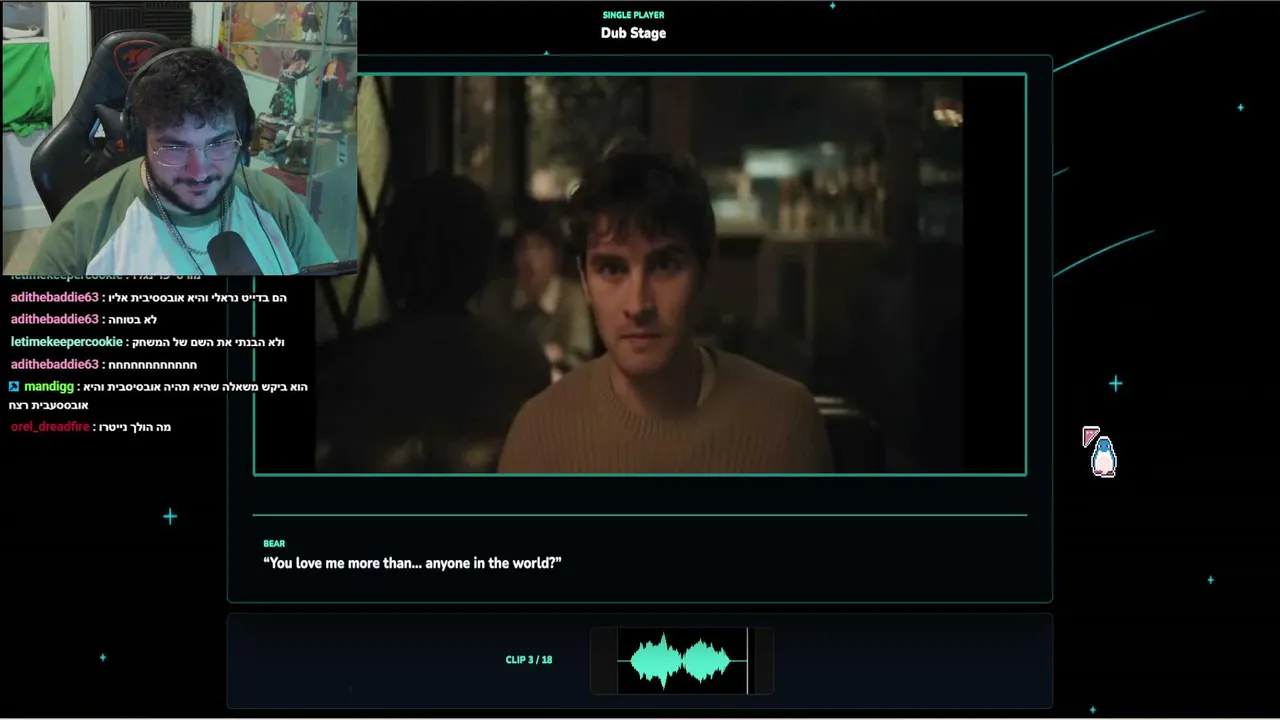Open mandigg's chat username
This screenshot has width=1280, height=720.
pos(49,386)
